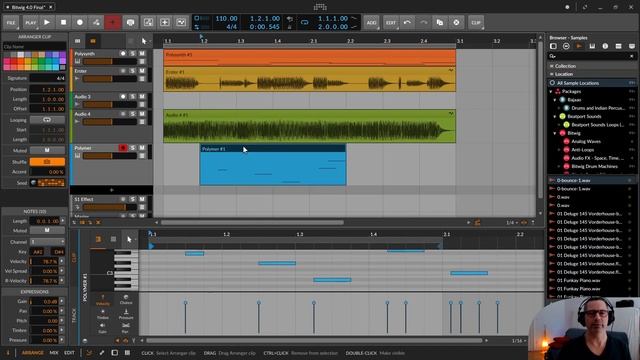640x360 pixels.
Task: Click the Gain expression stepper arrow
Action: tap(62, 302)
